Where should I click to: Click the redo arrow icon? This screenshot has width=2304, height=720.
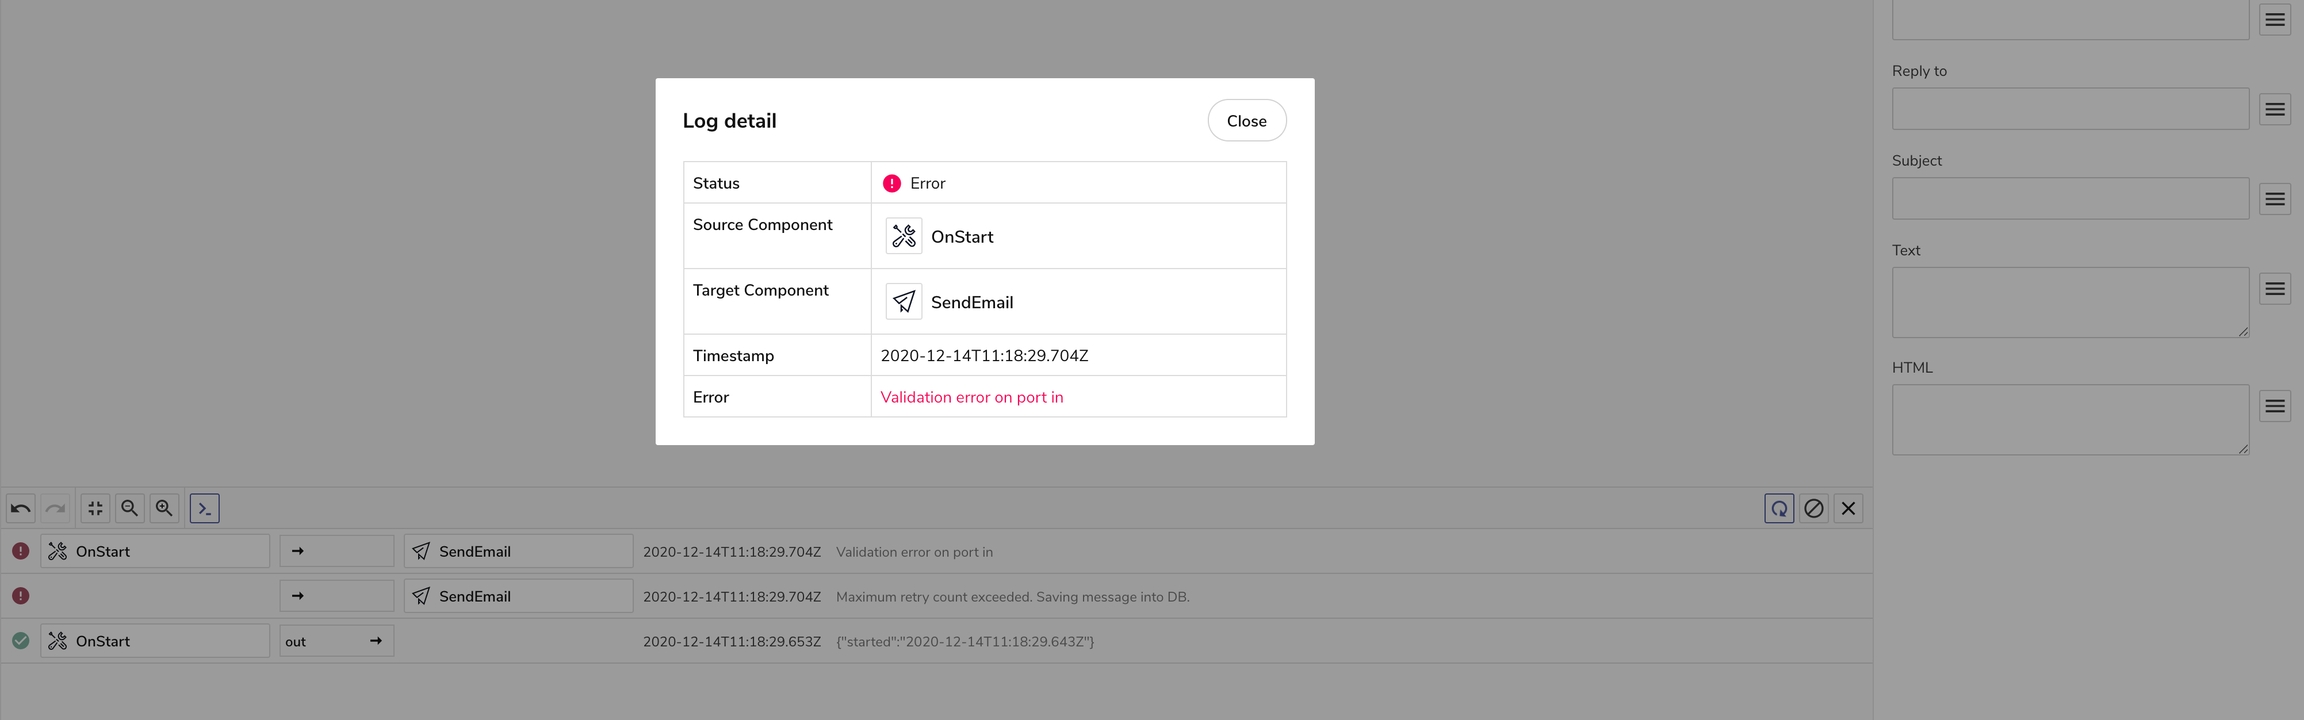point(55,508)
